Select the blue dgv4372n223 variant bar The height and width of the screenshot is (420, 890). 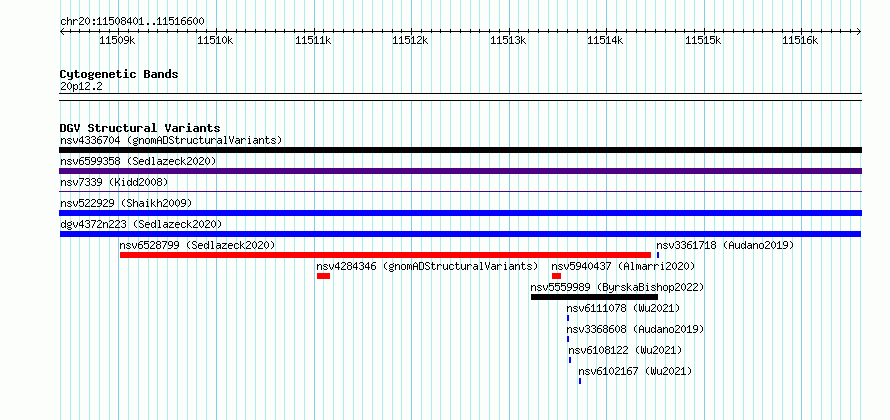tap(460, 234)
